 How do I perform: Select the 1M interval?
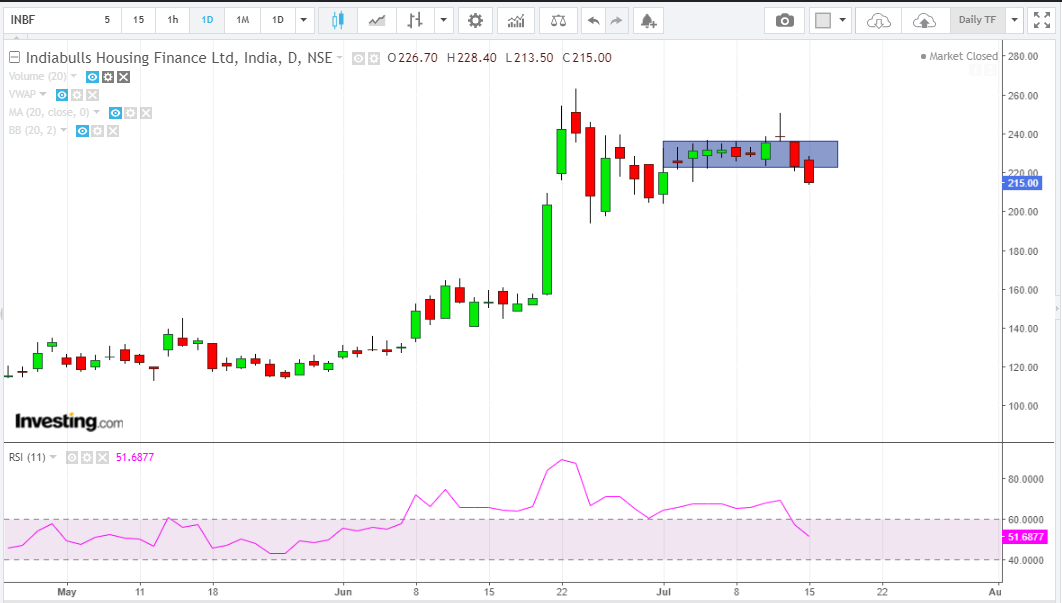[x=242, y=20]
